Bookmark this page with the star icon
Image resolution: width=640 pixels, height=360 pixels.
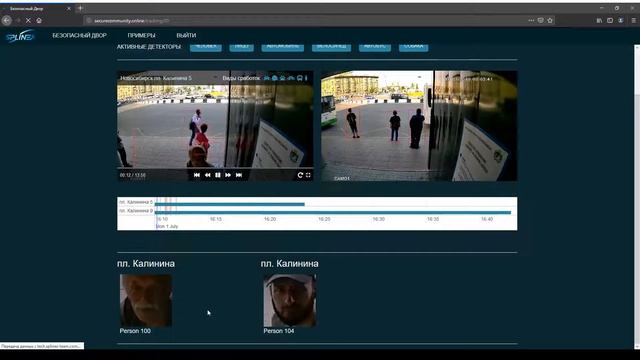point(550,20)
